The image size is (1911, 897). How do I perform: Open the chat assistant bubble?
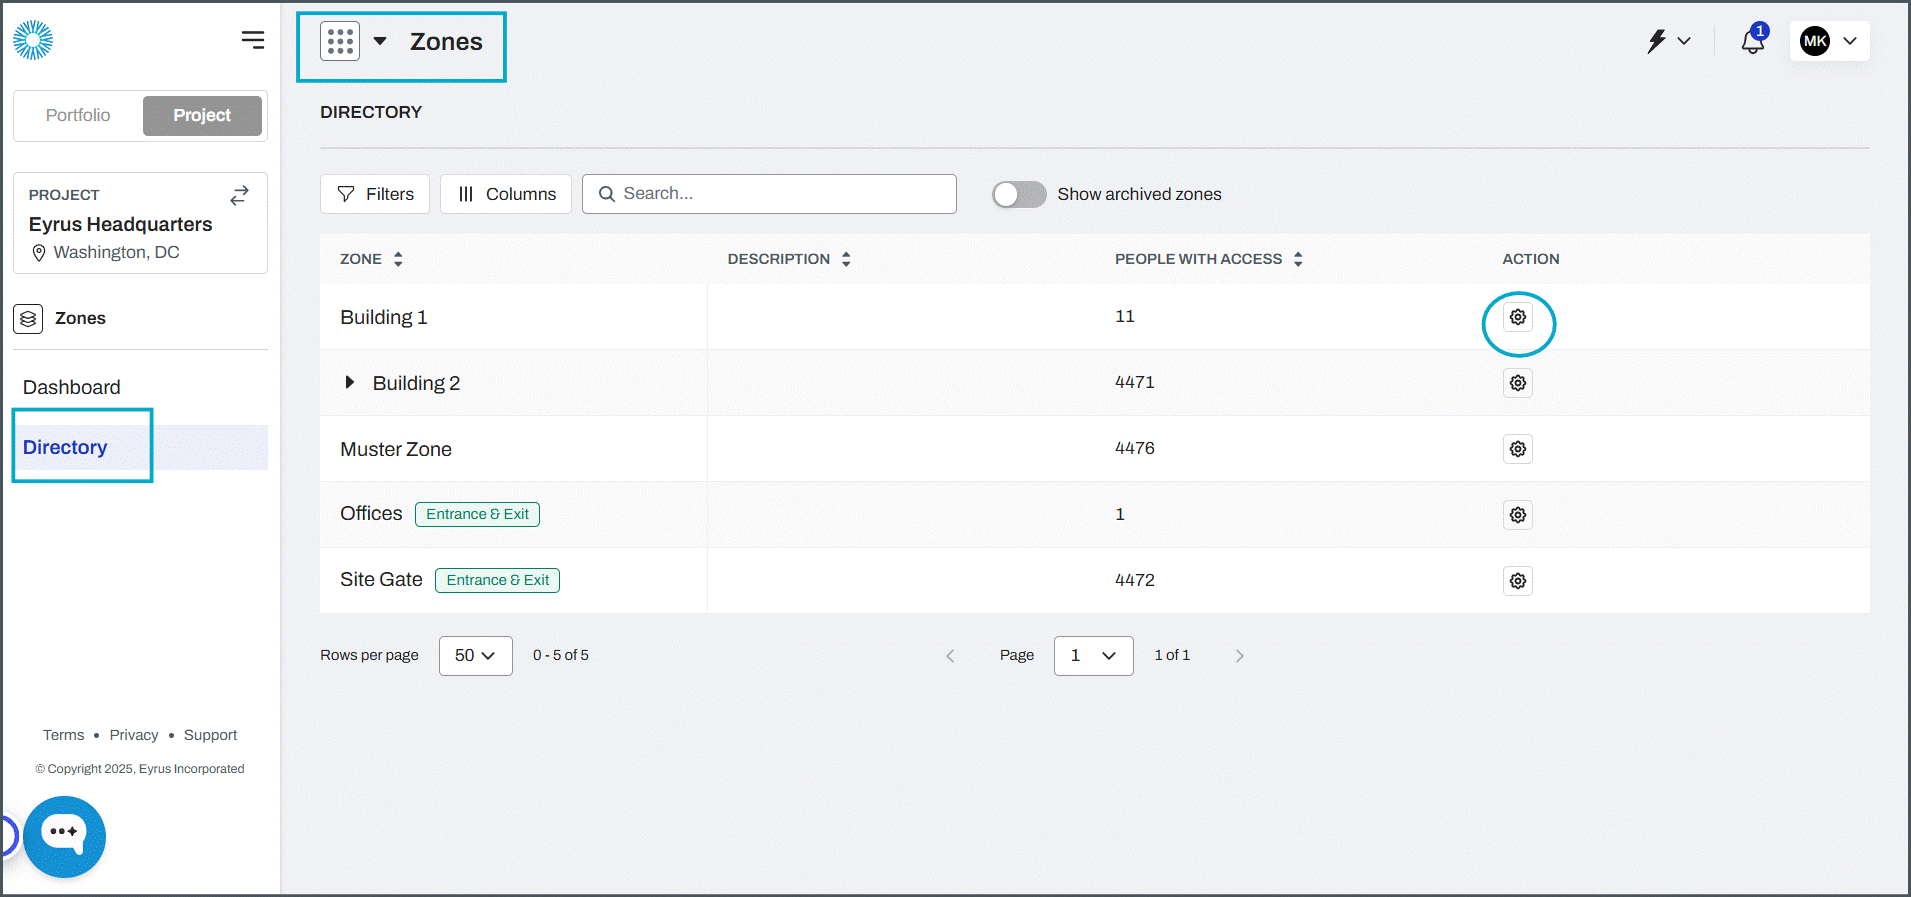click(64, 836)
